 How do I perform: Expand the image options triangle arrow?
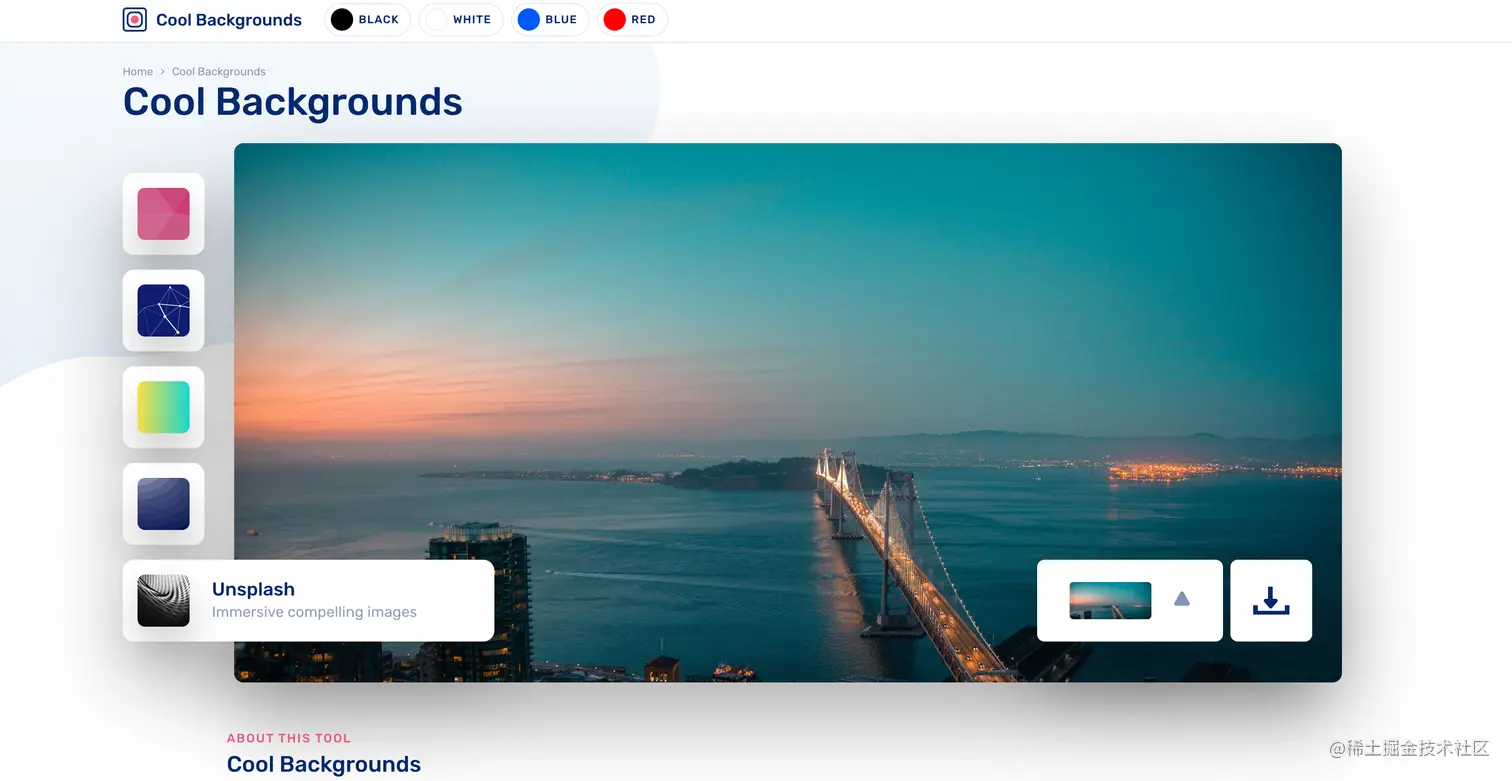[1182, 599]
